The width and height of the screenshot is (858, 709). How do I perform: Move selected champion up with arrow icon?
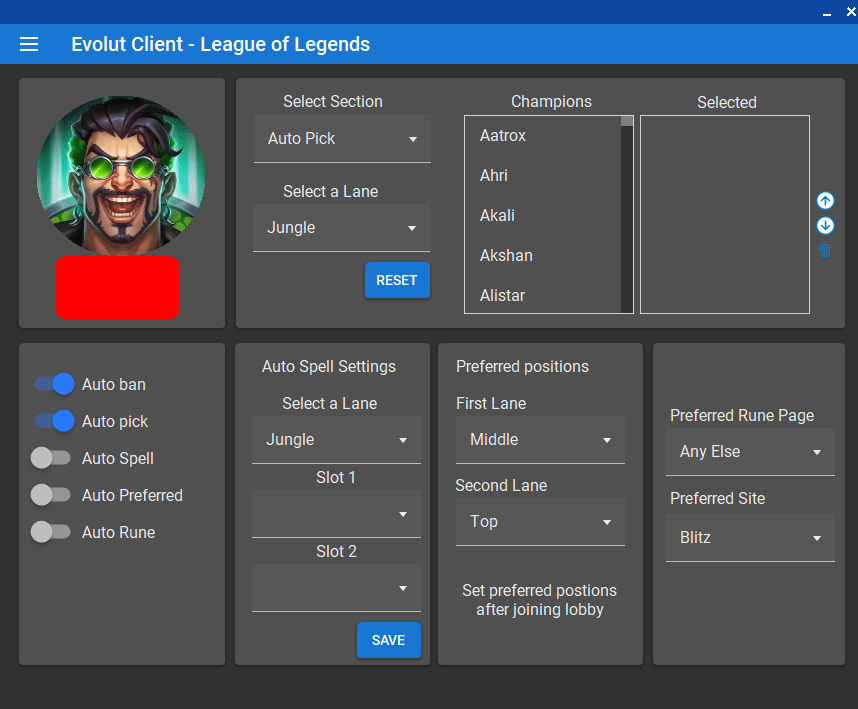[x=825, y=201]
